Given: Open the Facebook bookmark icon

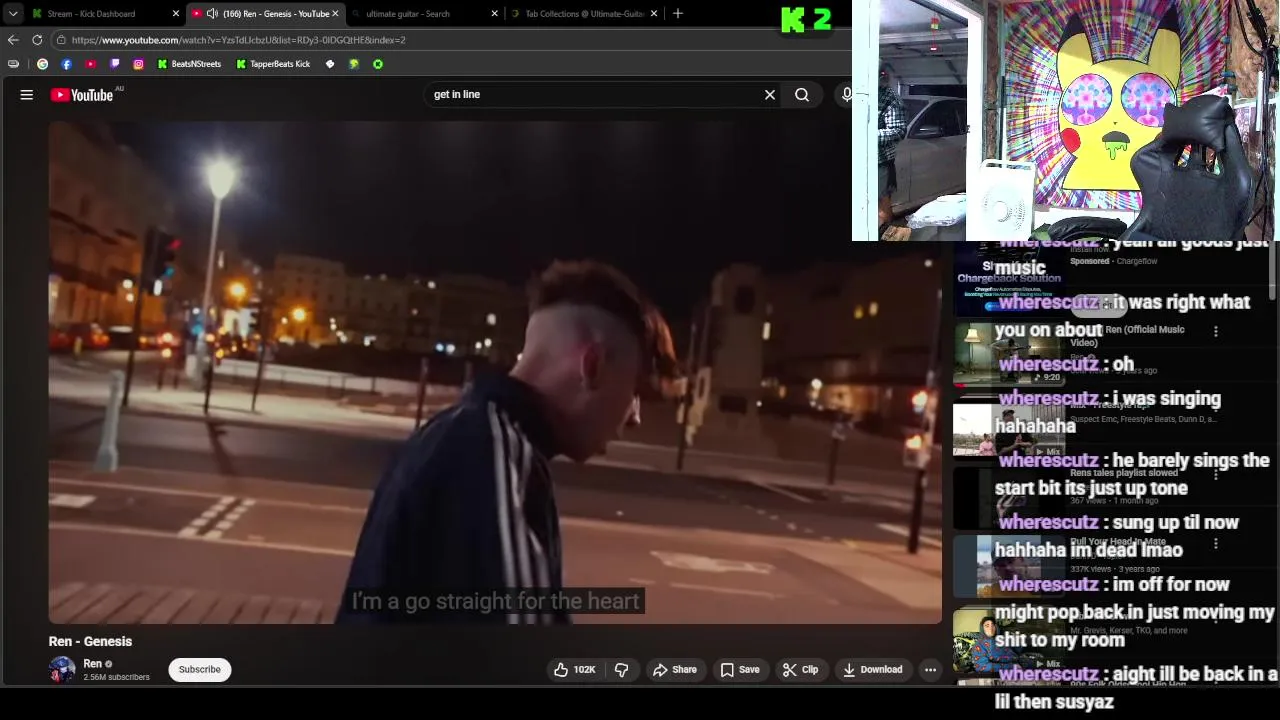Looking at the screenshot, I should (x=66, y=64).
